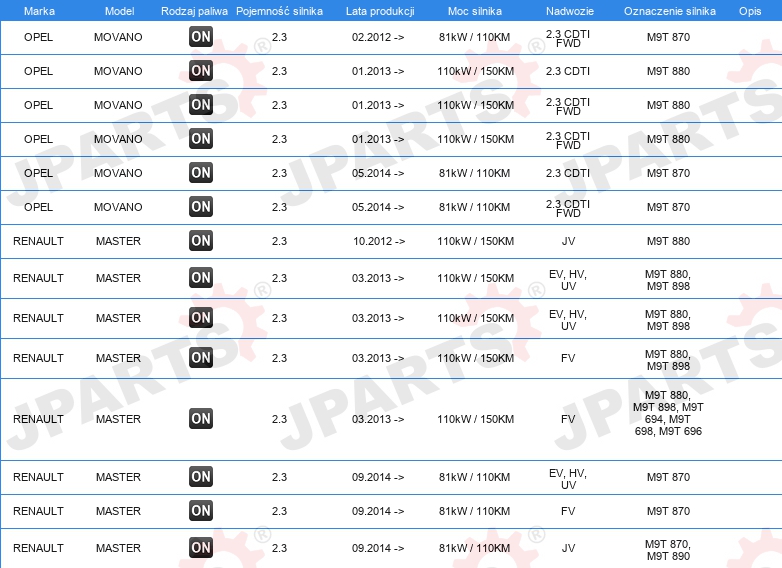
Task: Click the Moc silnika column header
Action: tap(475, 11)
